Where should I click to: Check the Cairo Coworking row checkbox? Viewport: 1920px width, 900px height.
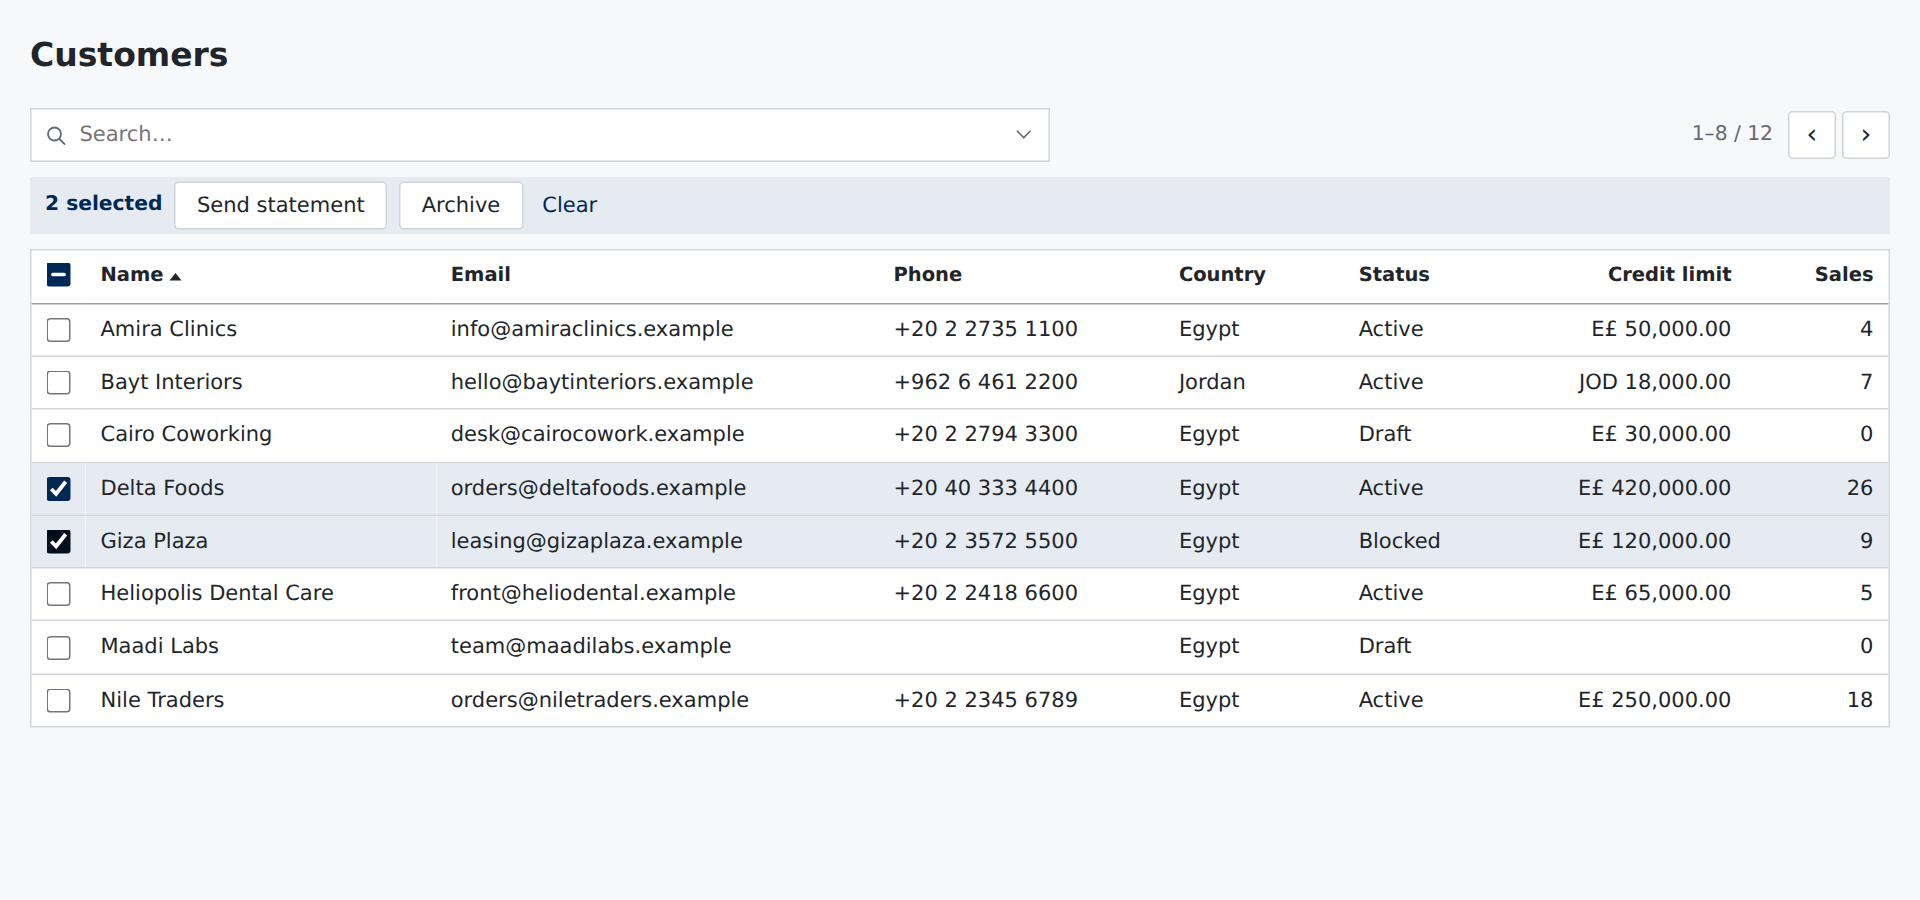(59, 435)
